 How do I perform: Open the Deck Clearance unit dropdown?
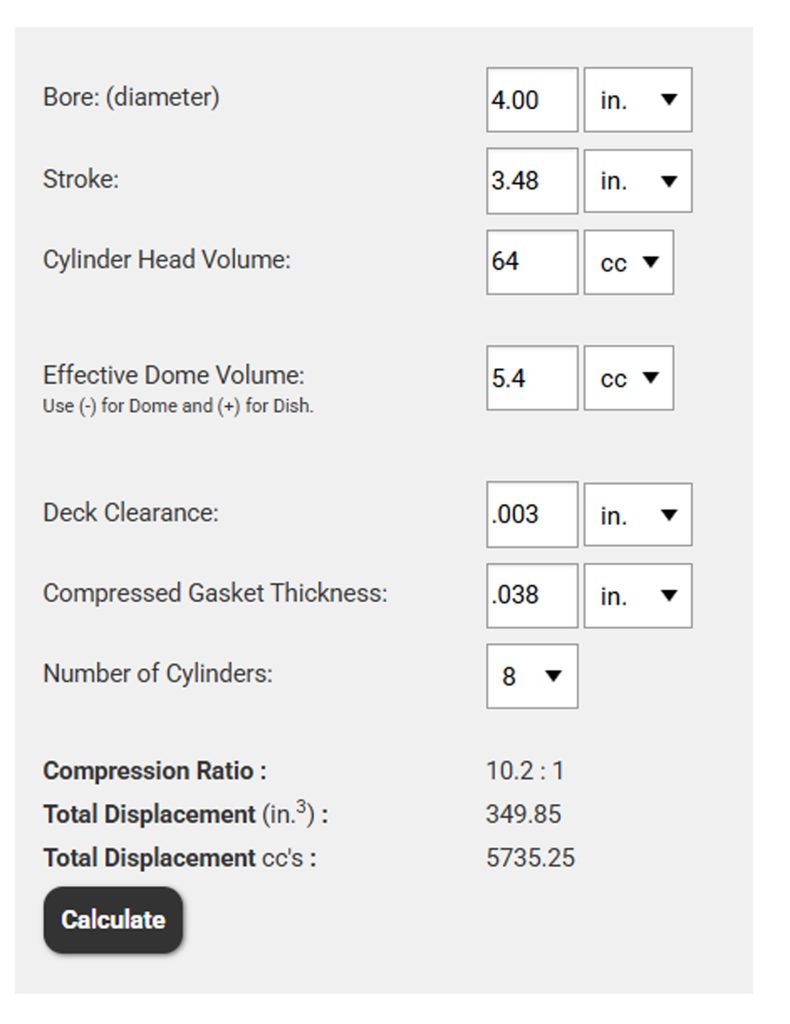click(x=638, y=514)
